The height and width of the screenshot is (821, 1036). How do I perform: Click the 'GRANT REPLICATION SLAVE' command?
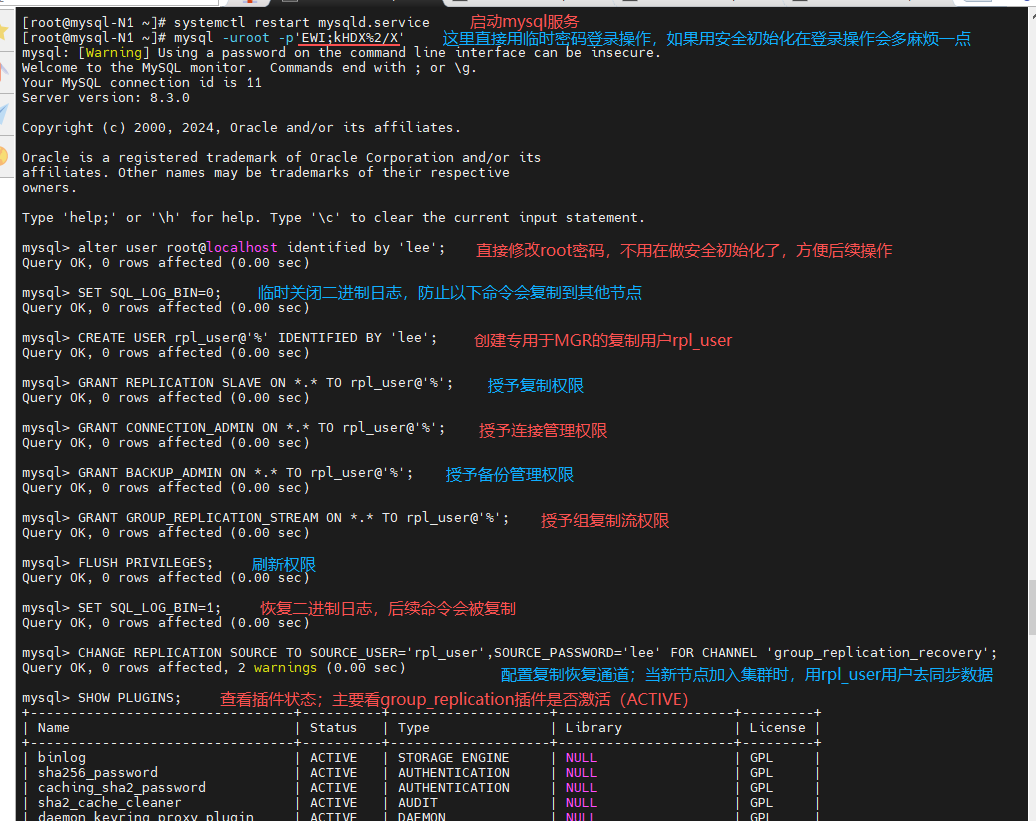click(x=266, y=382)
